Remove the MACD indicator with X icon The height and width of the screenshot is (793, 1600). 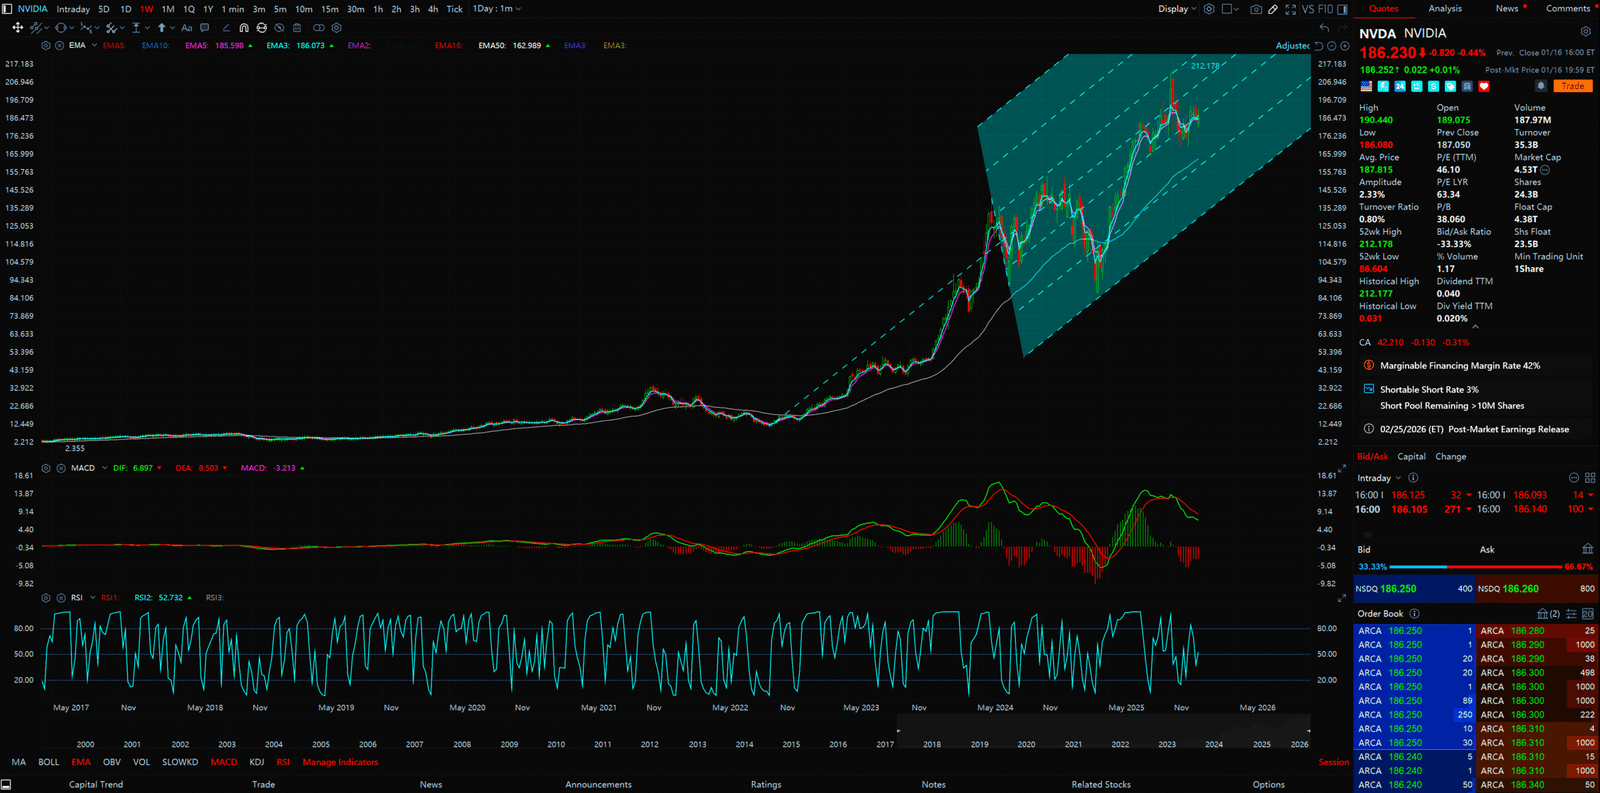point(61,468)
